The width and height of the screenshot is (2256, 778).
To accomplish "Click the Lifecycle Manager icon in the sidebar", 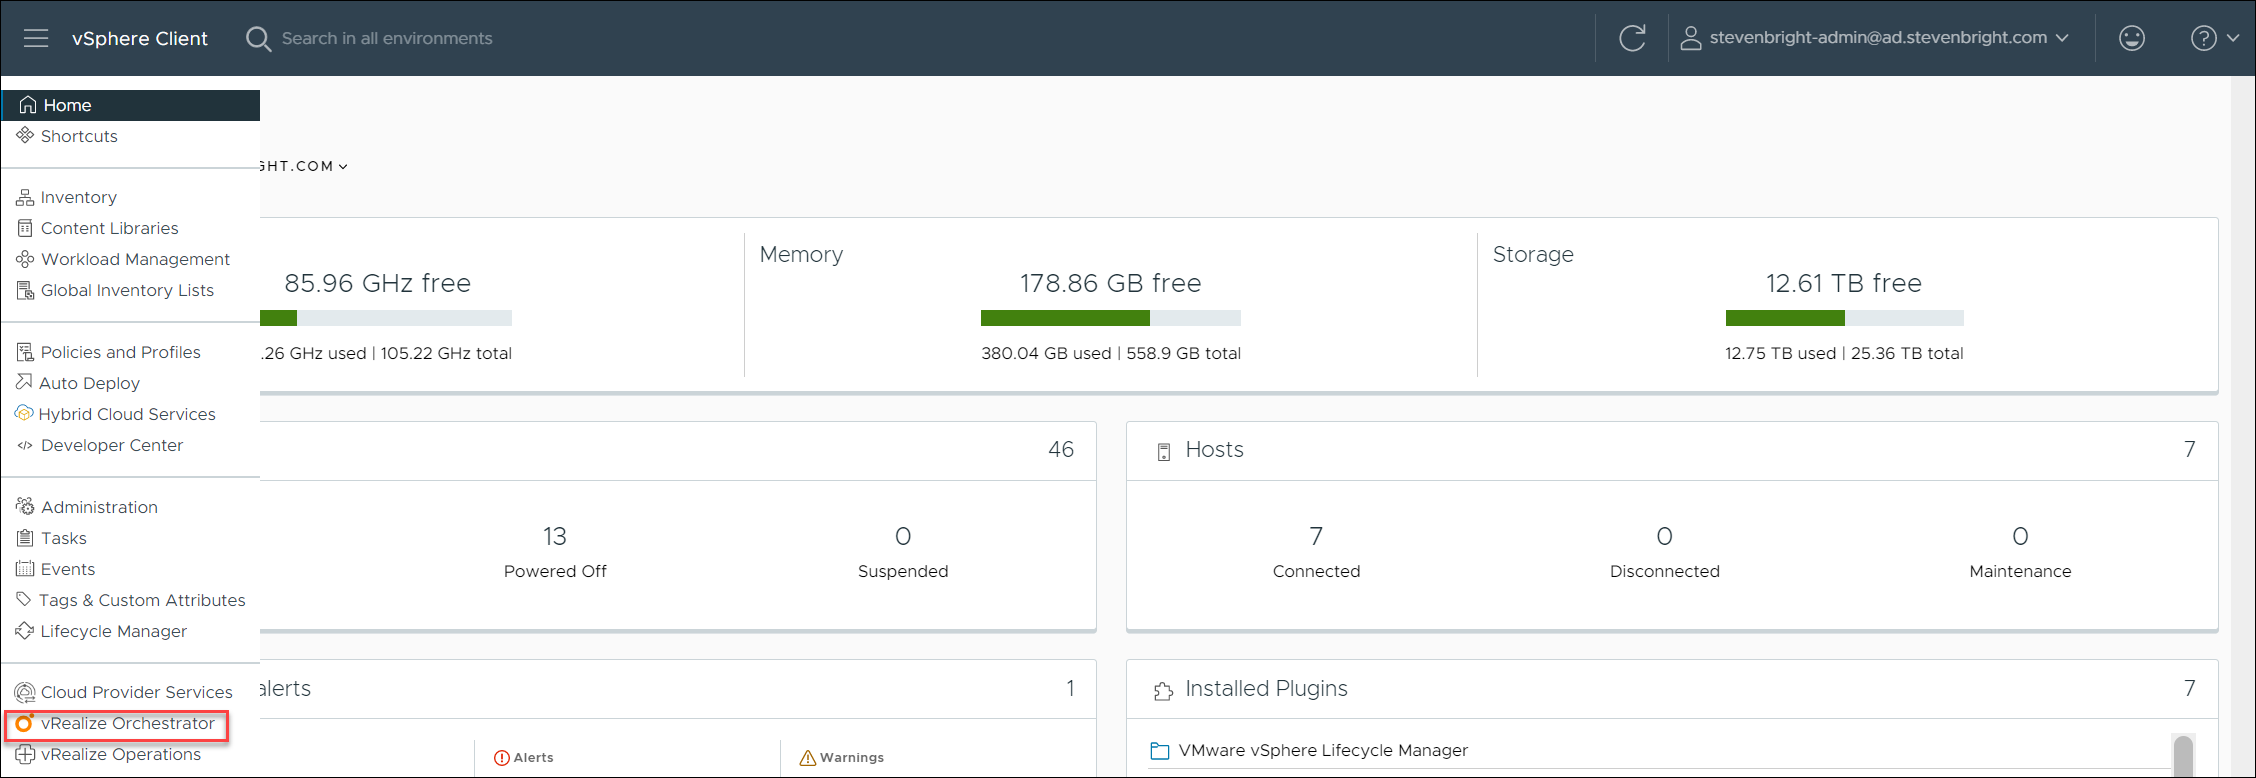I will (25, 631).
